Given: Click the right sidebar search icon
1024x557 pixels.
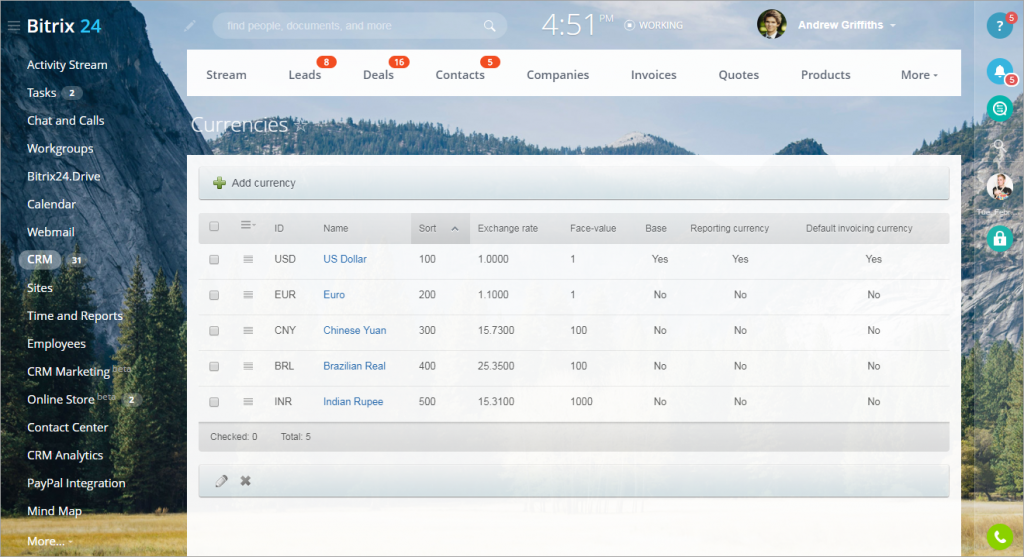Looking at the screenshot, I should coord(999,147).
